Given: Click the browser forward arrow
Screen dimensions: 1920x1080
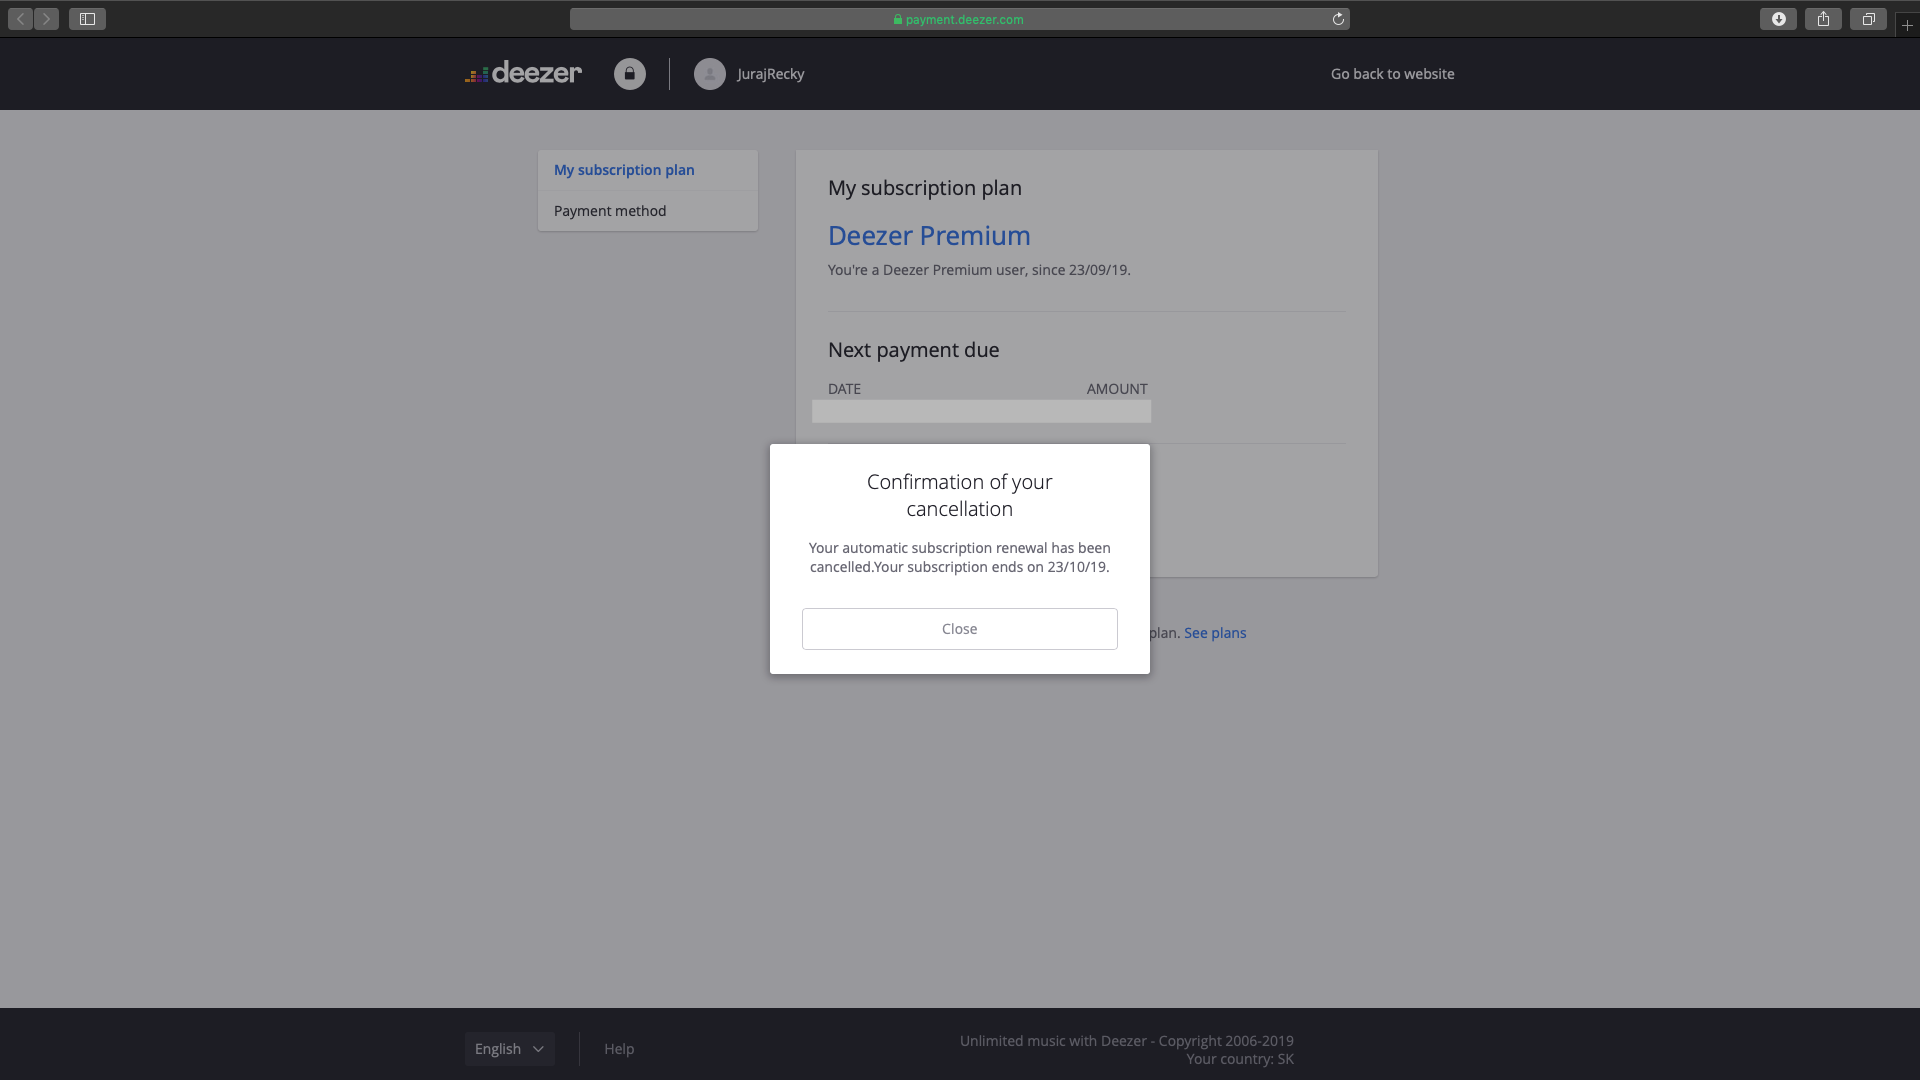Looking at the screenshot, I should 46,19.
